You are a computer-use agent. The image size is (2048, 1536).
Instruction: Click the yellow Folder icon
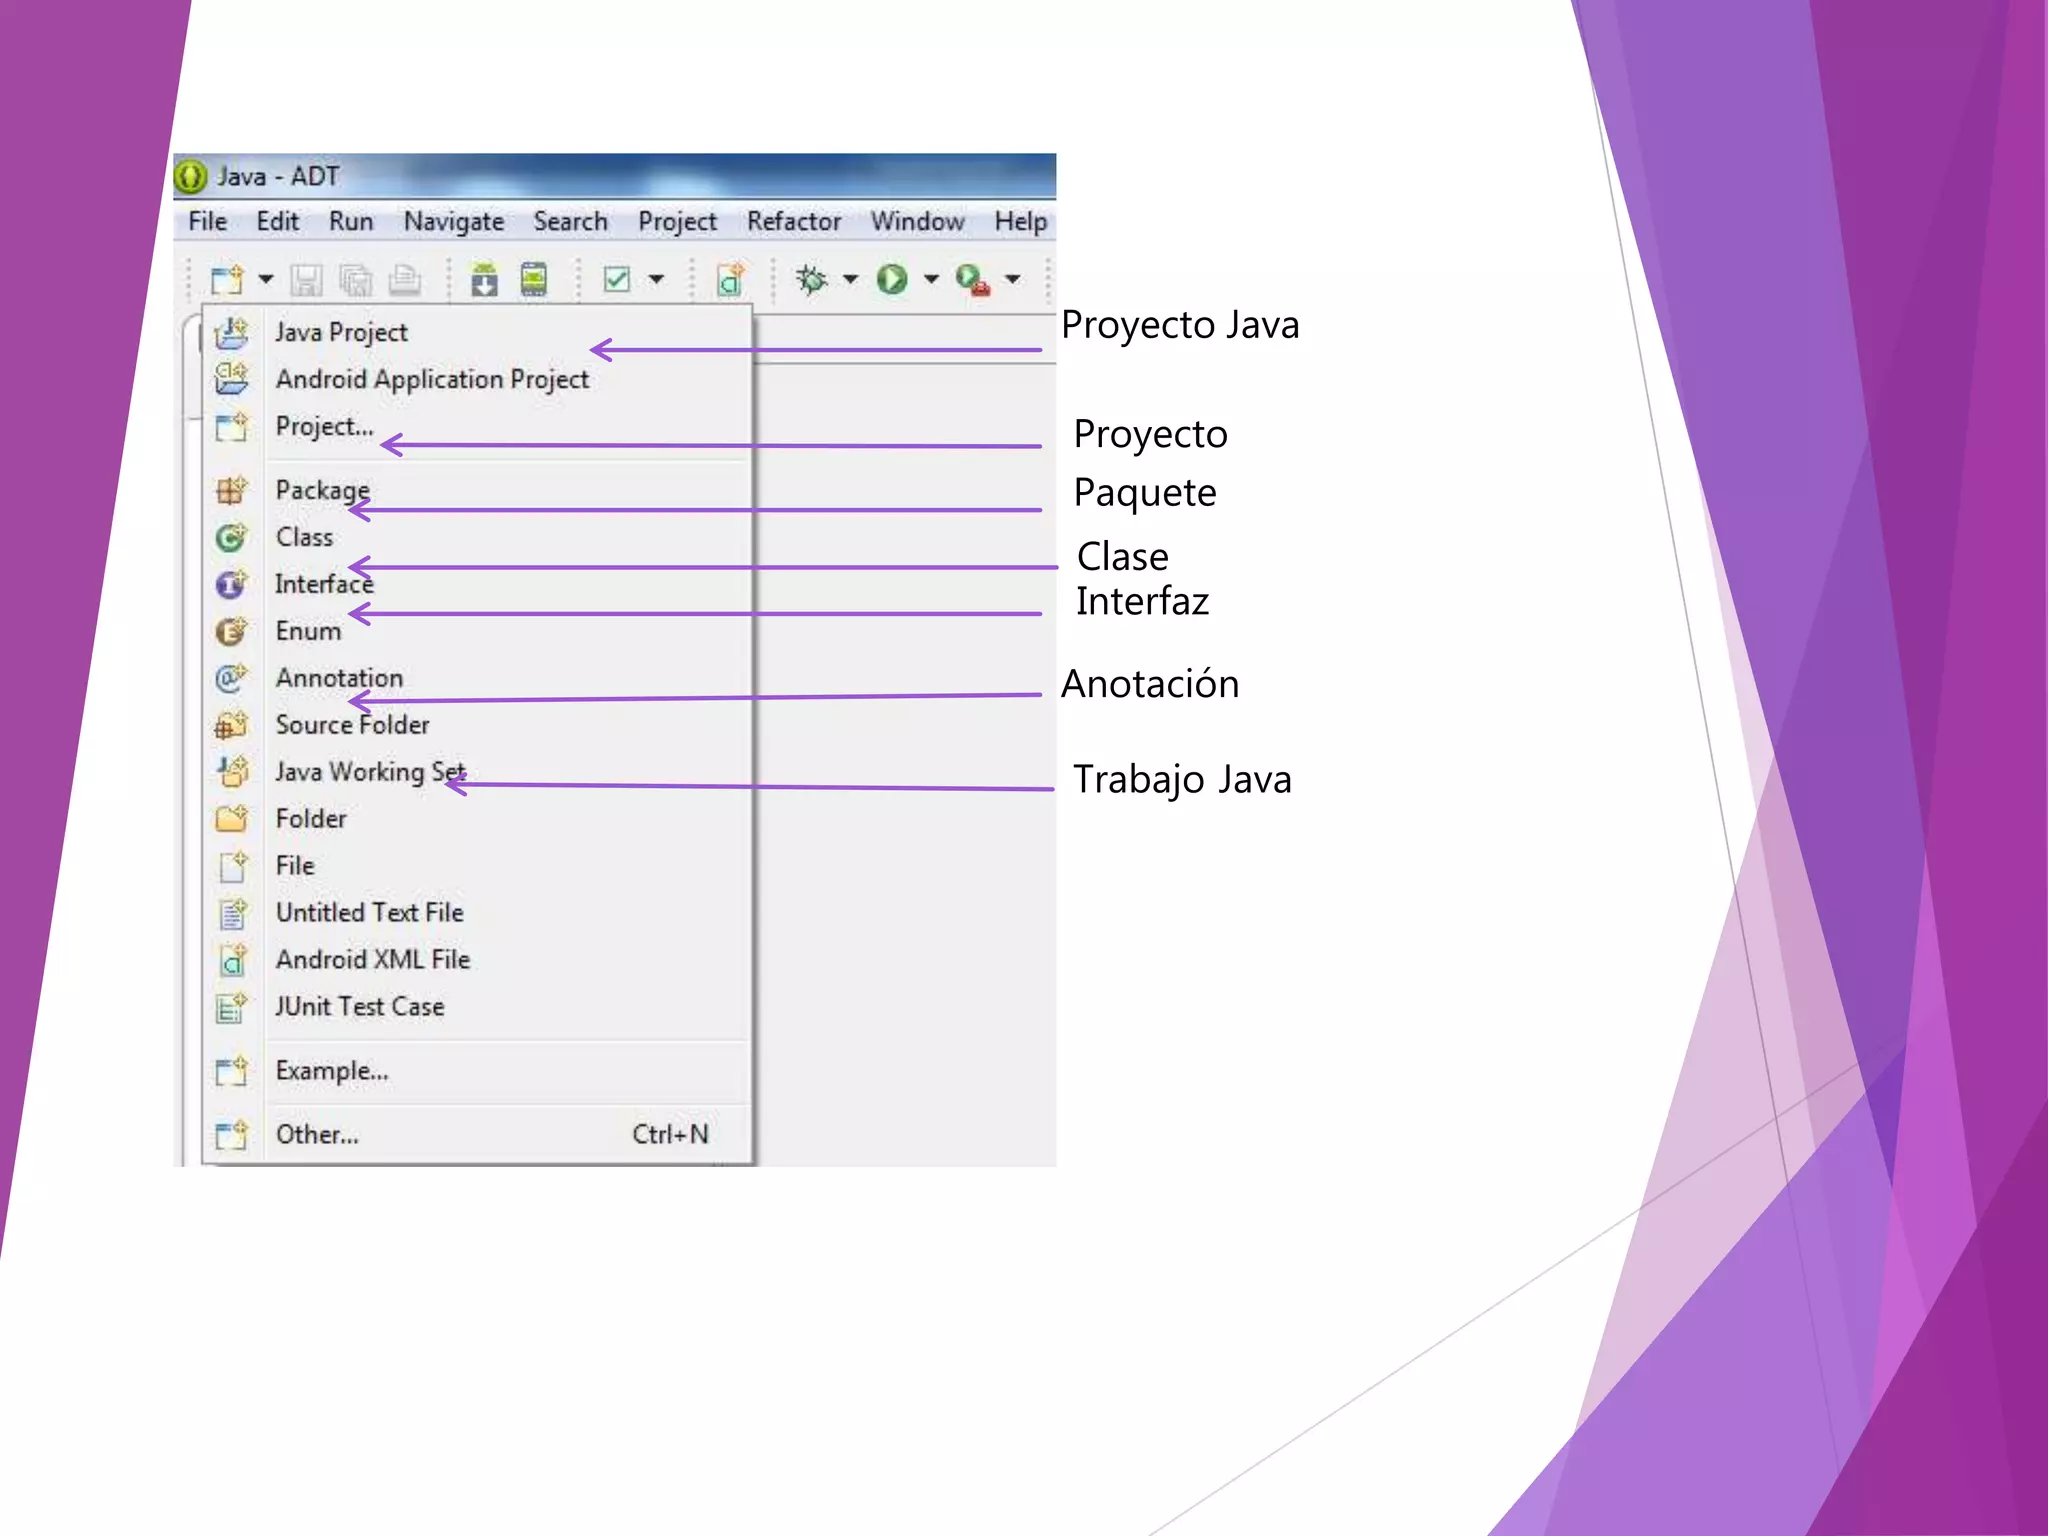[x=231, y=819]
